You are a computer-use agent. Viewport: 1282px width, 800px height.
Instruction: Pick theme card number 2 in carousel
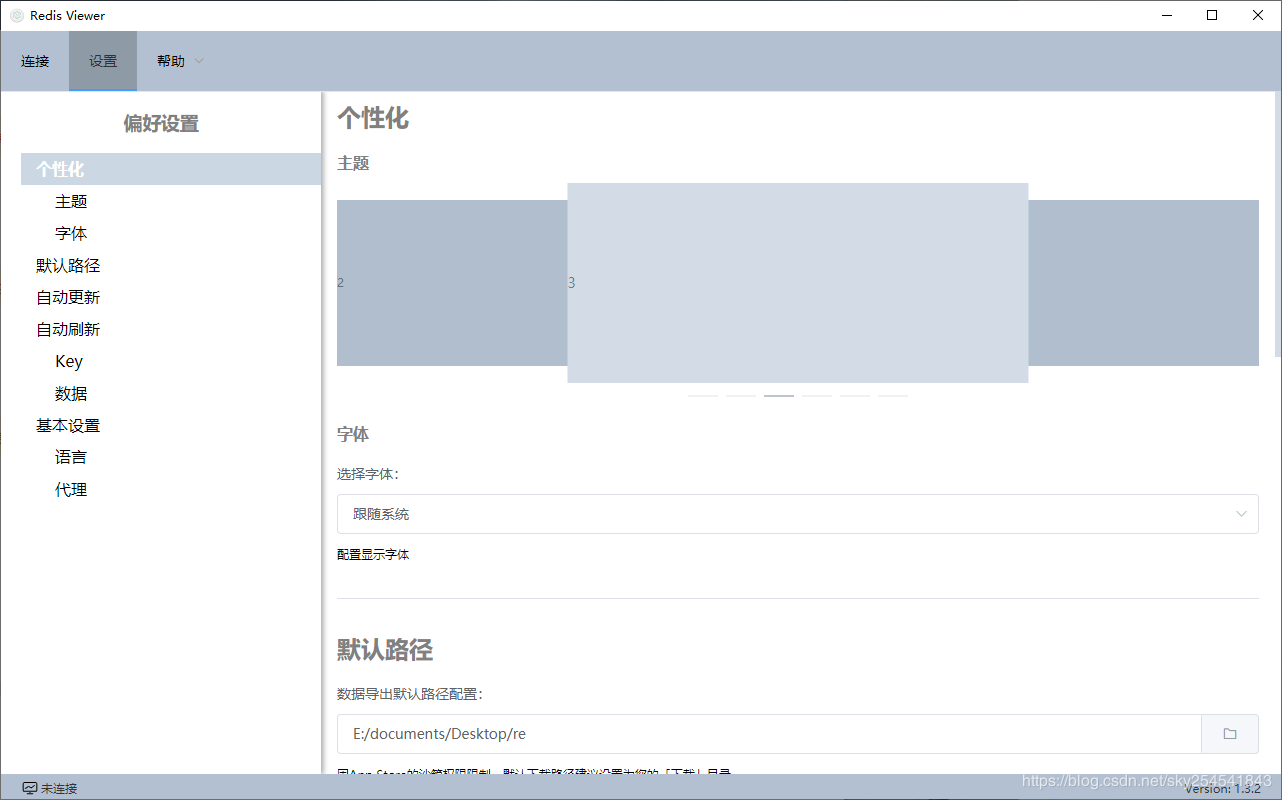452,283
